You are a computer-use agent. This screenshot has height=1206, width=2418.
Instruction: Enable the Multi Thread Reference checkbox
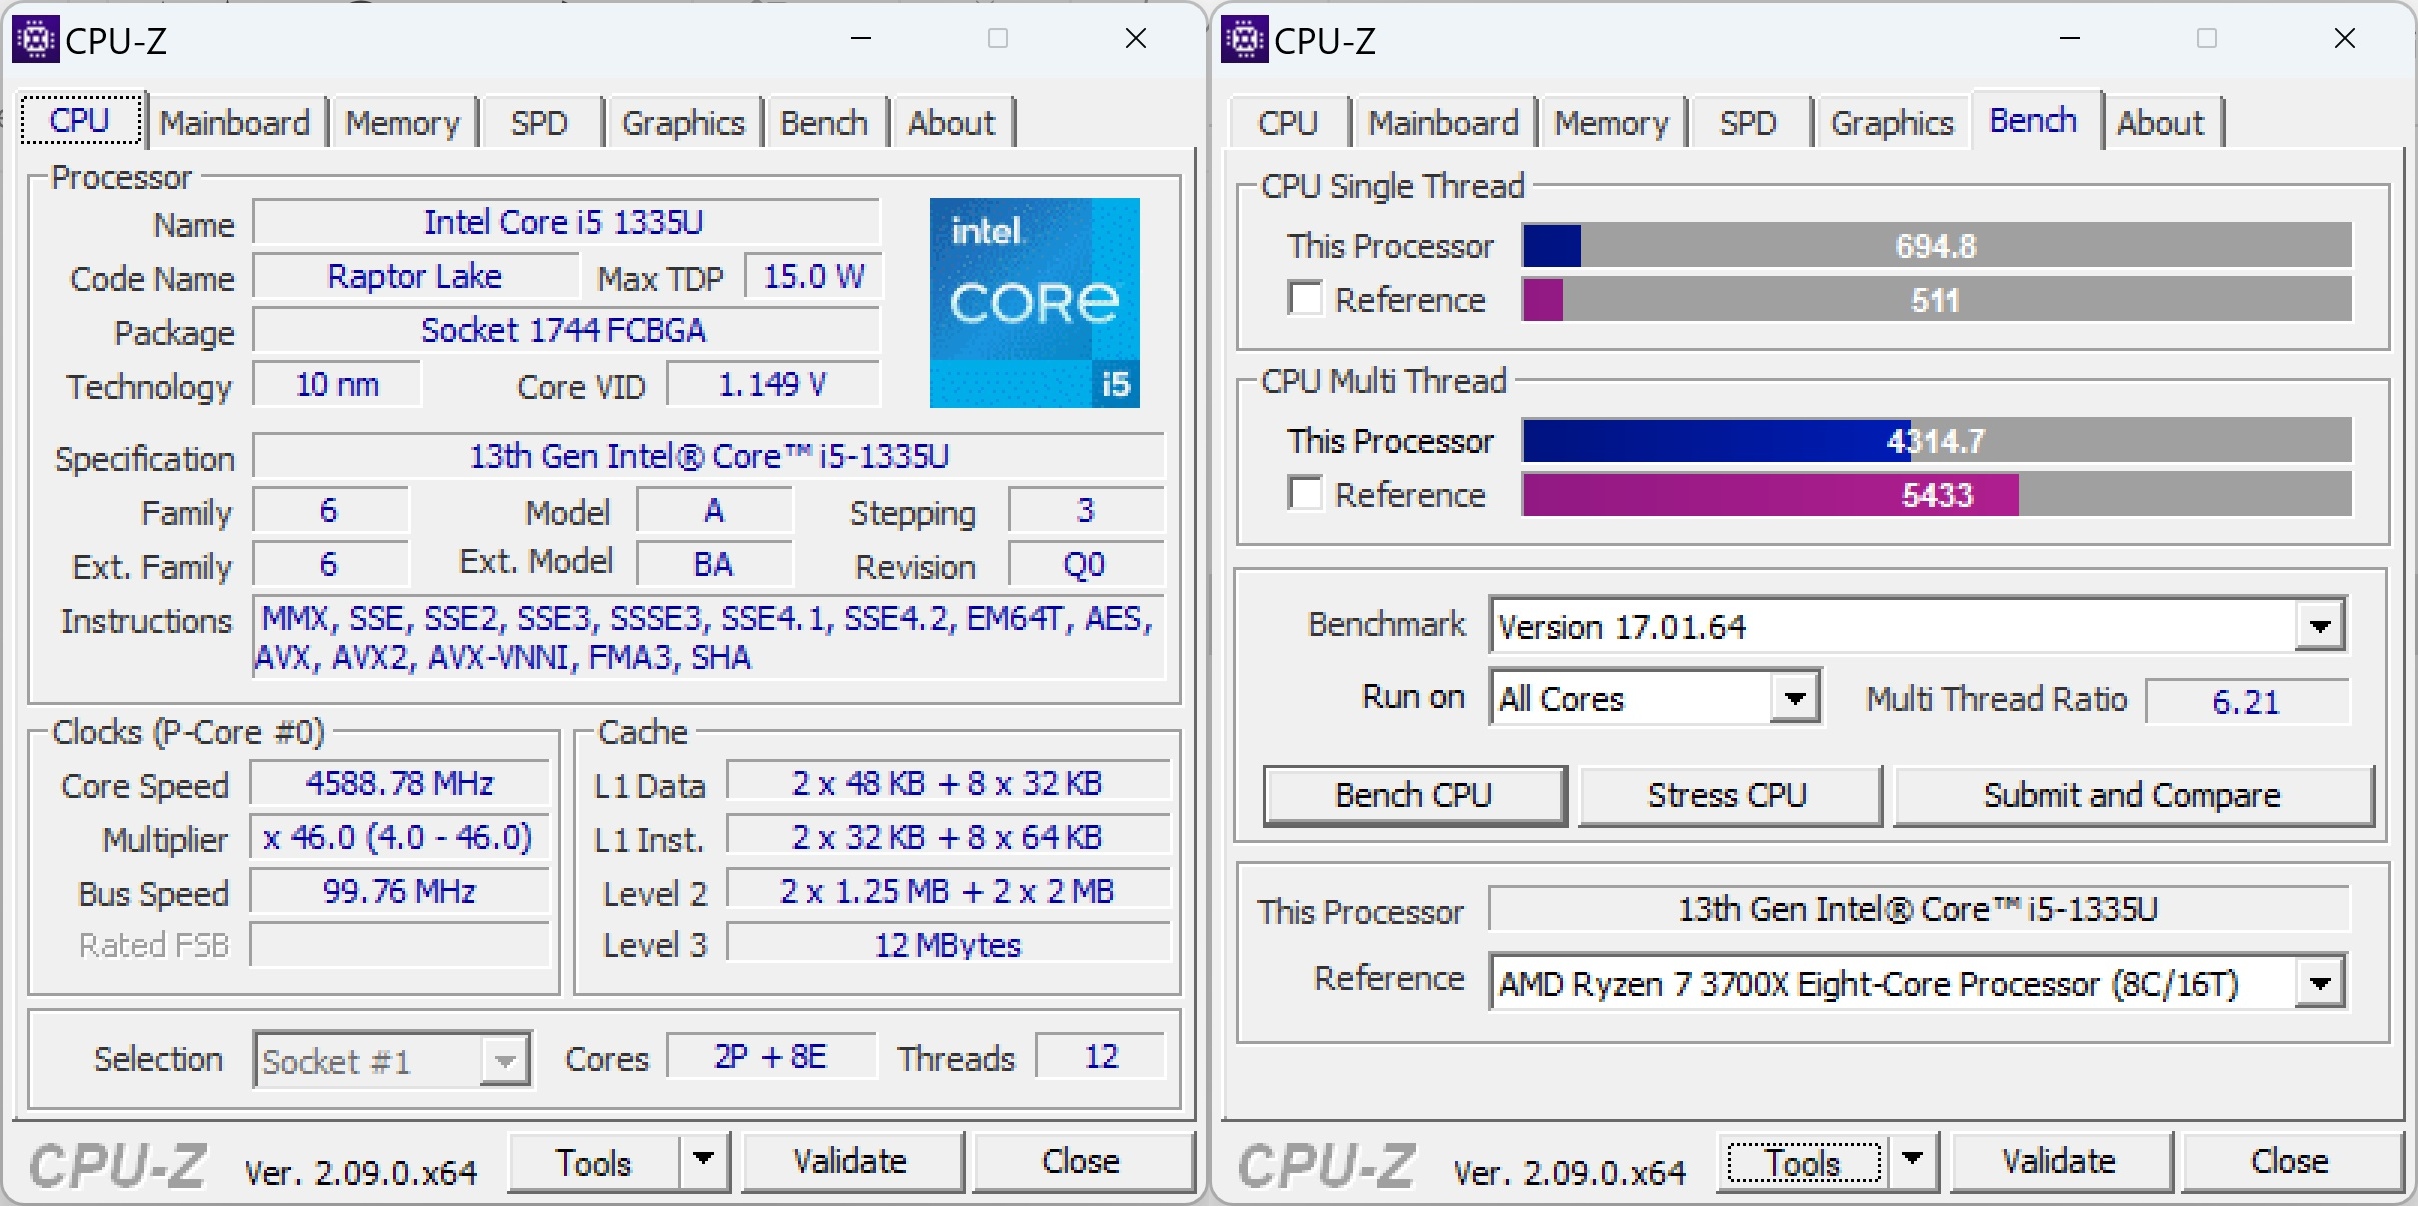1305,494
